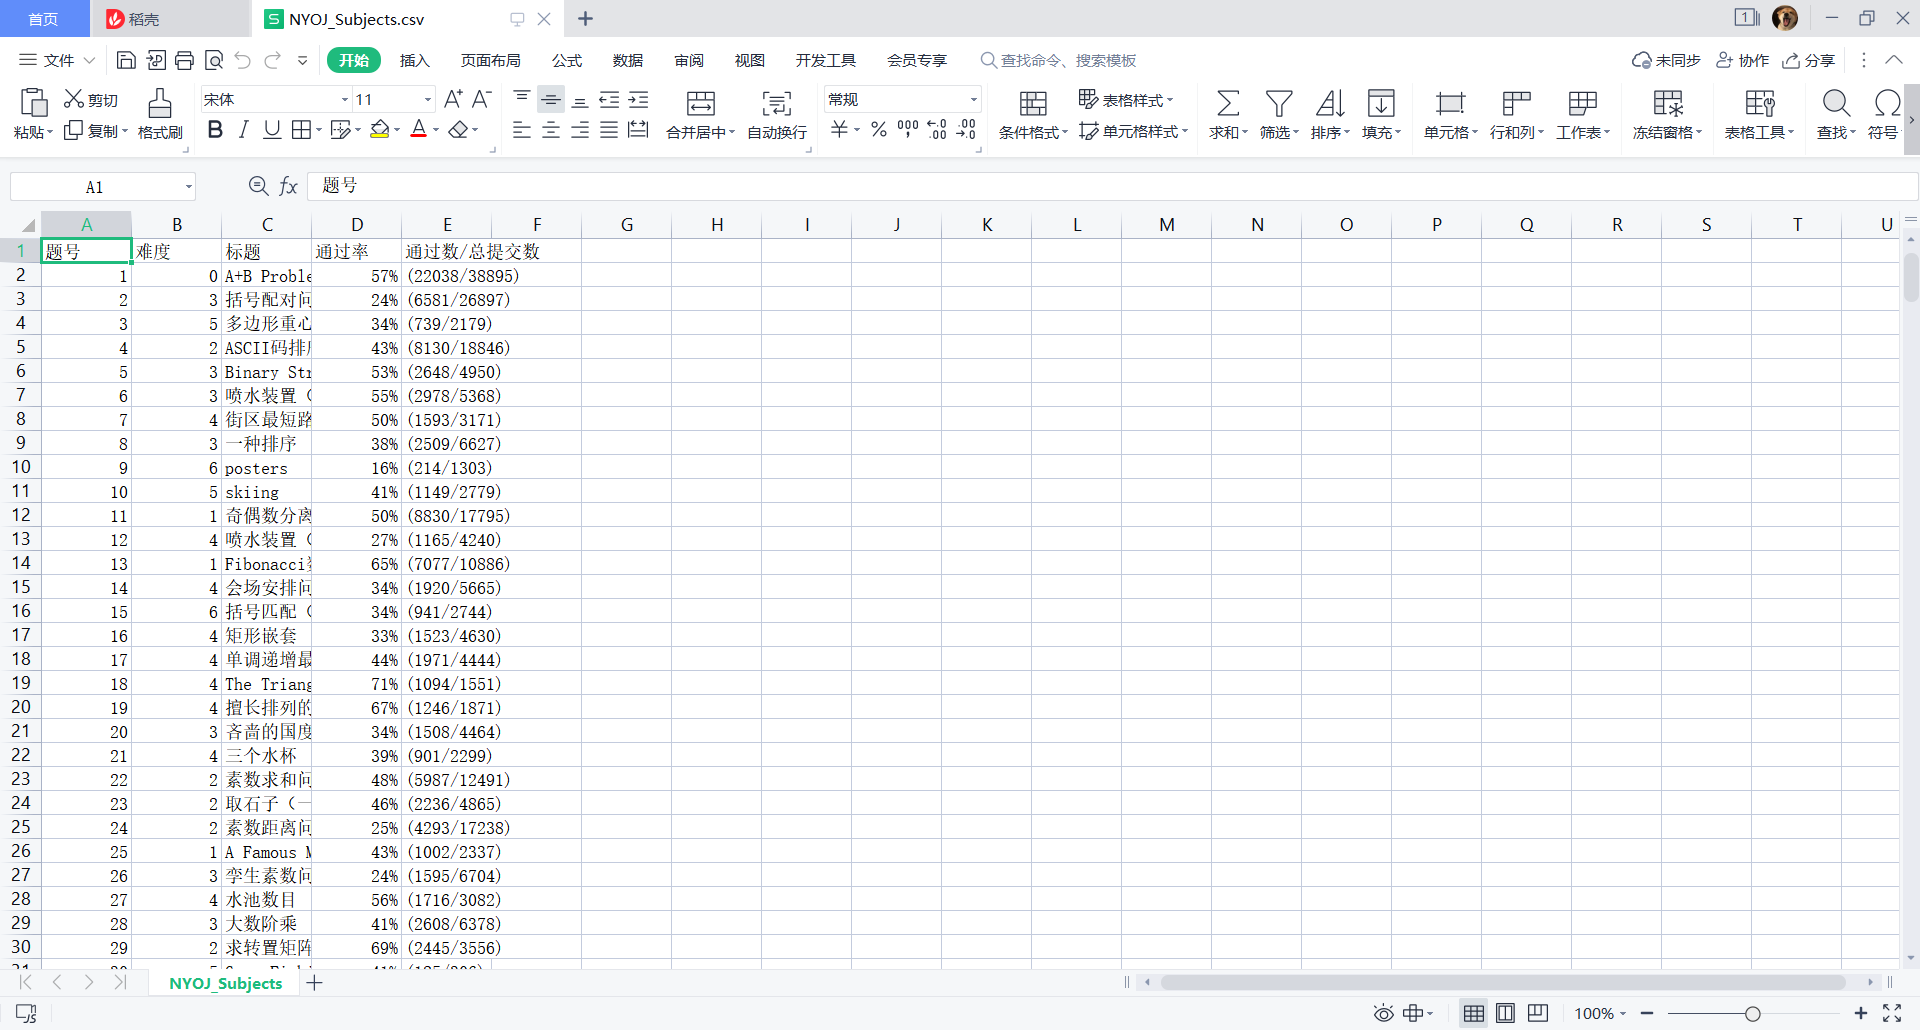Open a new document tab with plus
Viewport: 1920px width, 1030px height.
[586, 19]
